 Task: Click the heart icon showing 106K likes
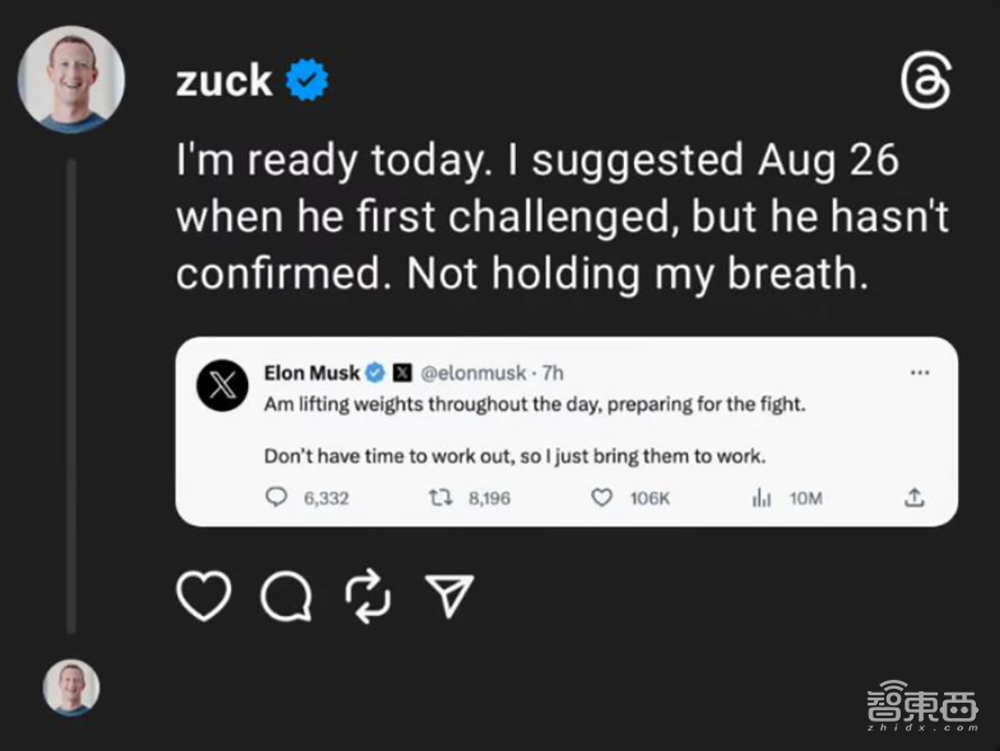(x=602, y=497)
